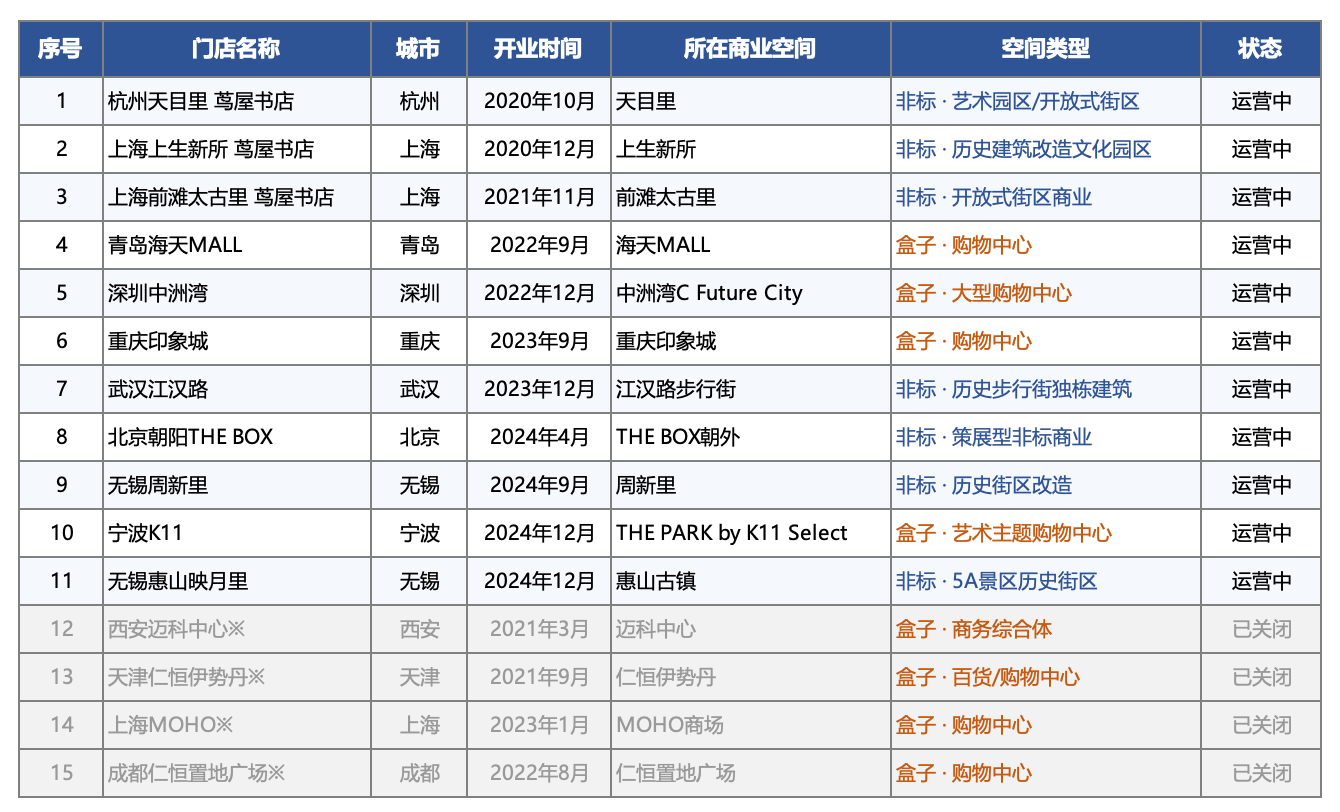Select the 状态 header cell
Screen dimensions: 1340x812
(1260, 49)
